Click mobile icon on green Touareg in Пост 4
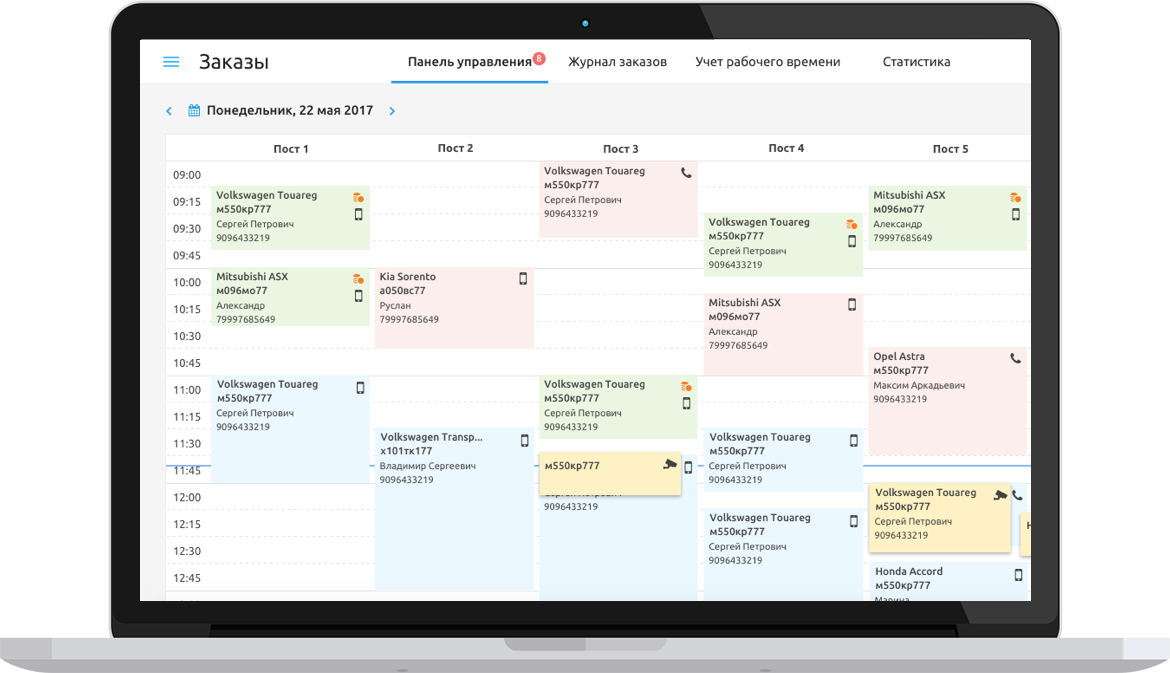The height and width of the screenshot is (673, 1170). click(852, 241)
